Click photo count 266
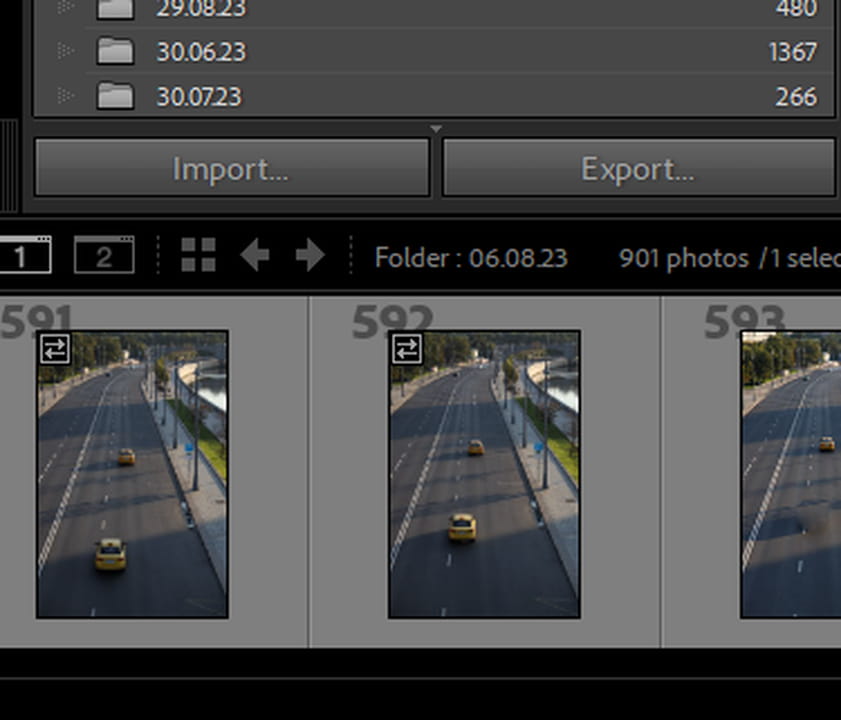The width and height of the screenshot is (841, 720). click(x=796, y=97)
